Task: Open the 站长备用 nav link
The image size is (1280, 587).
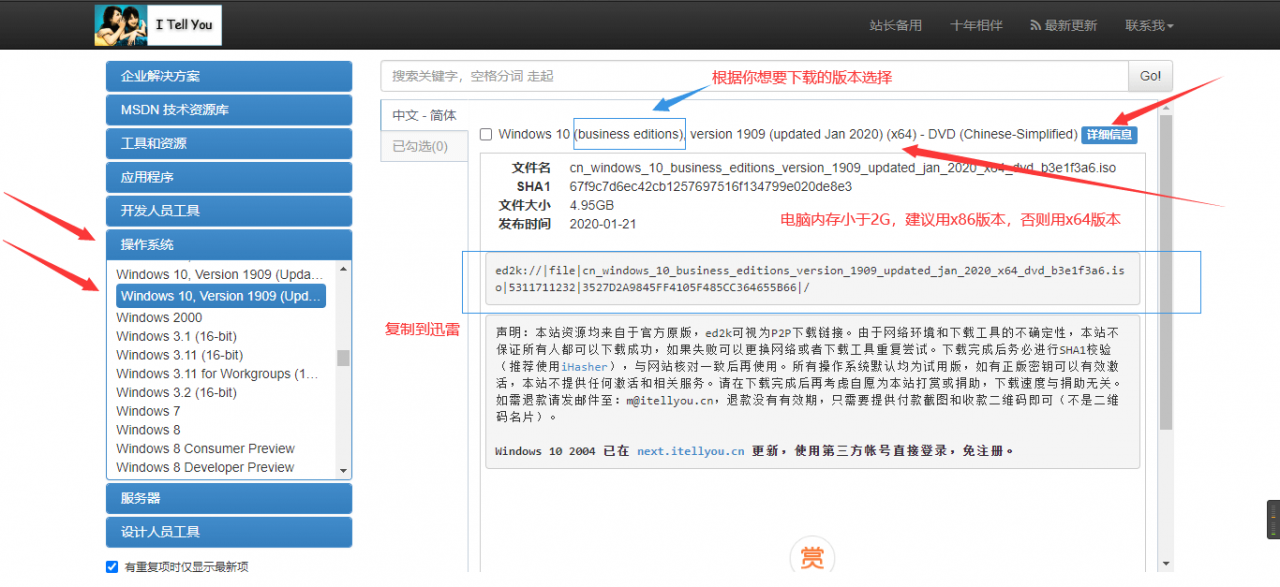Action: click(896, 25)
